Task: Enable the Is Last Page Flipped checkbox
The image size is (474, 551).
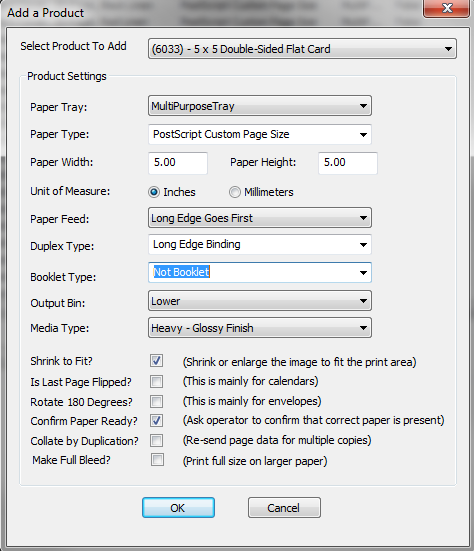Action: click(156, 381)
